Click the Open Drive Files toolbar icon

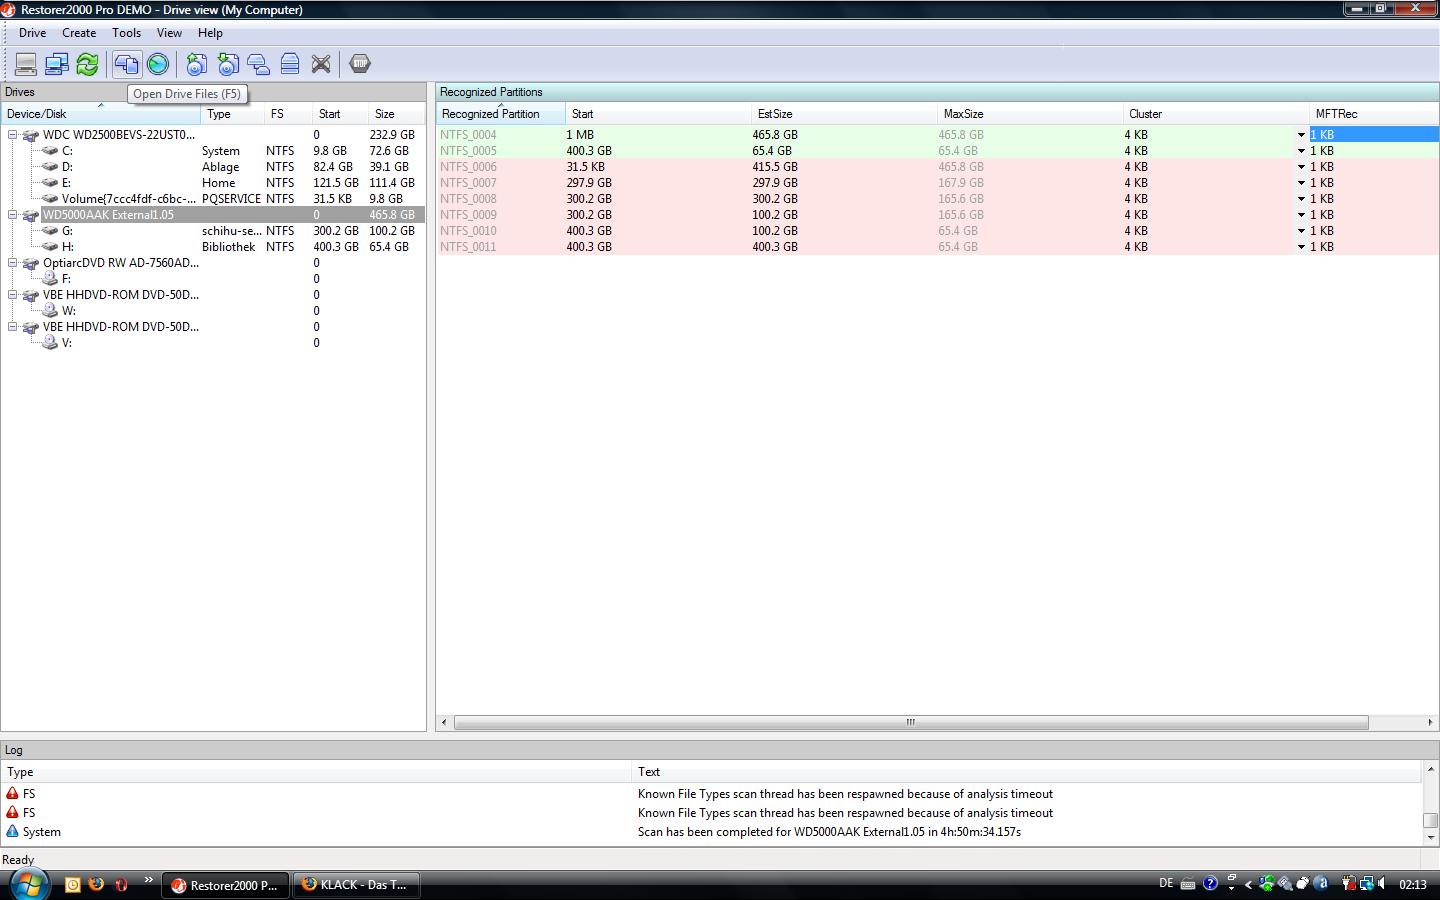pos(127,64)
